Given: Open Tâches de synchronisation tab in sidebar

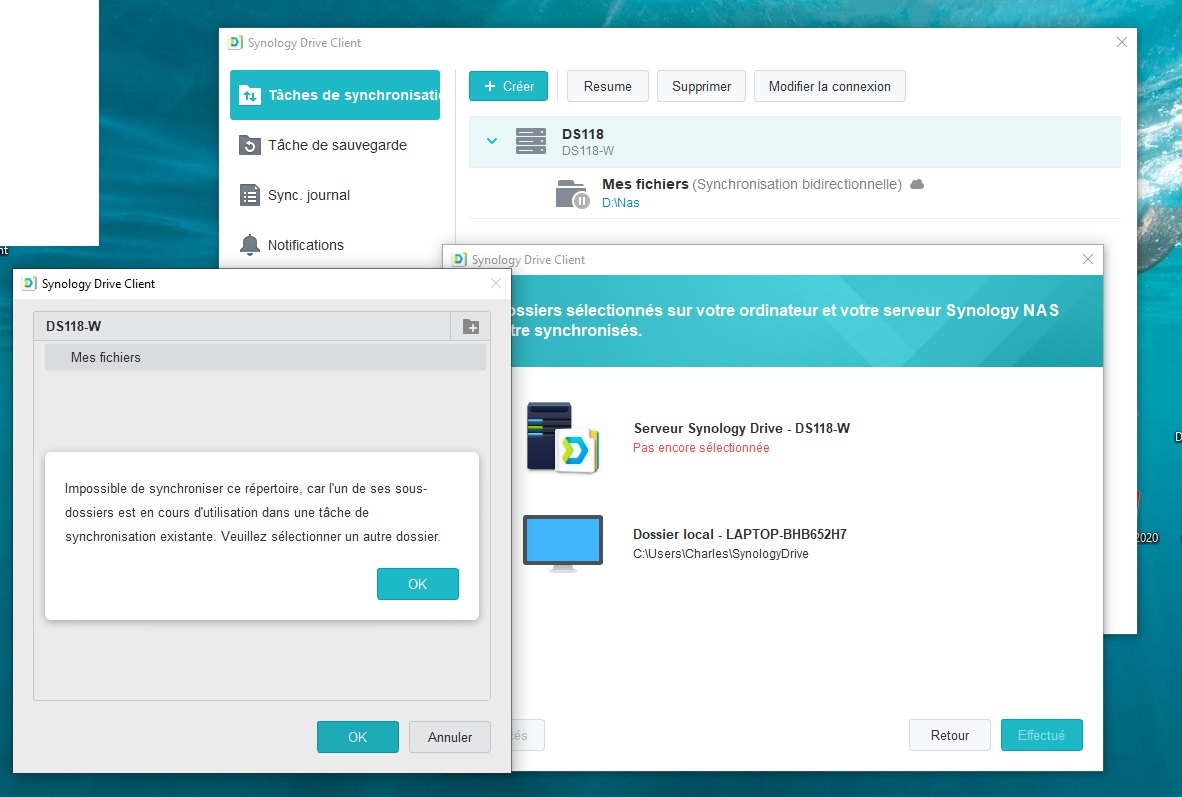Looking at the screenshot, I should [335, 95].
